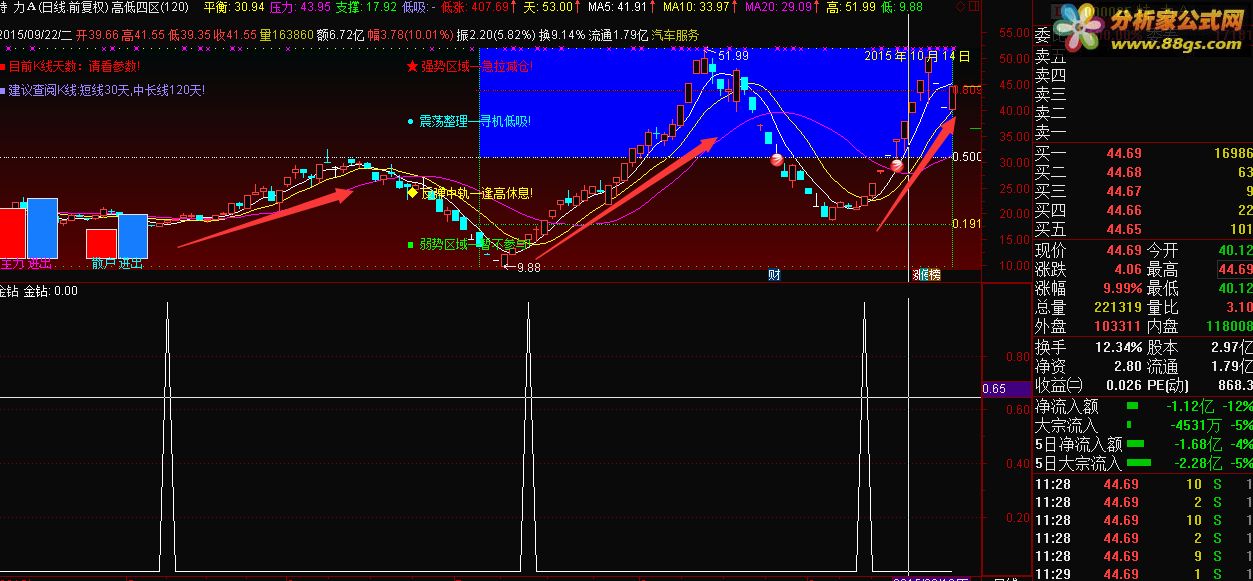Select the 卖一 ask row
Image resolution: width=1253 pixels, height=581 pixels.
click(1142, 132)
